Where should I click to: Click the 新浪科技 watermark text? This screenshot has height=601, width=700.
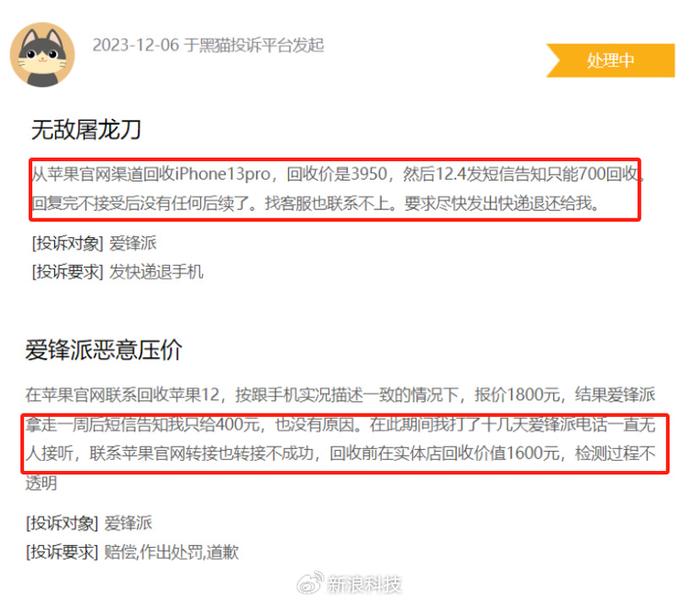[x=364, y=584]
